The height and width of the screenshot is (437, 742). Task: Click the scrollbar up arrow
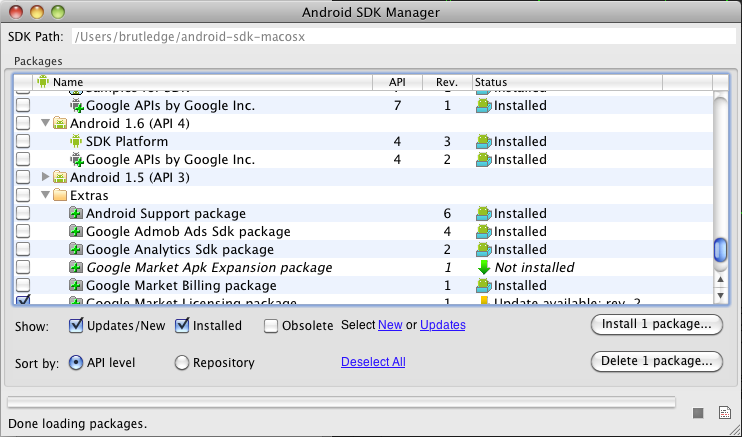tap(720, 280)
